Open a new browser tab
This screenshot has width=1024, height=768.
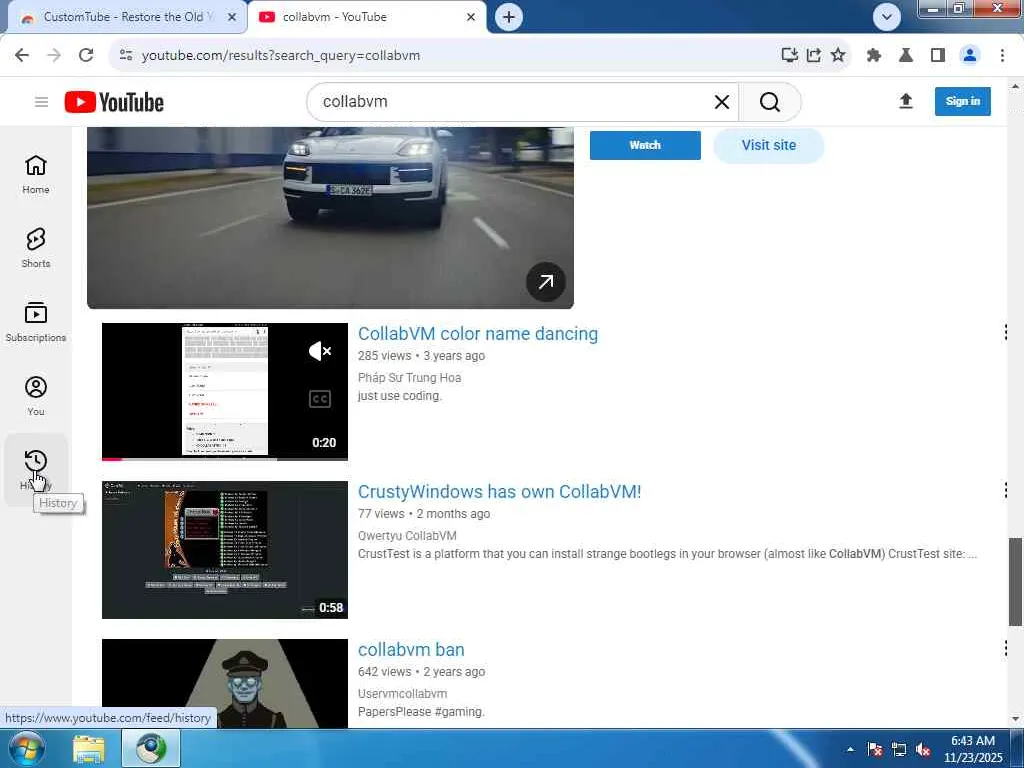point(509,17)
